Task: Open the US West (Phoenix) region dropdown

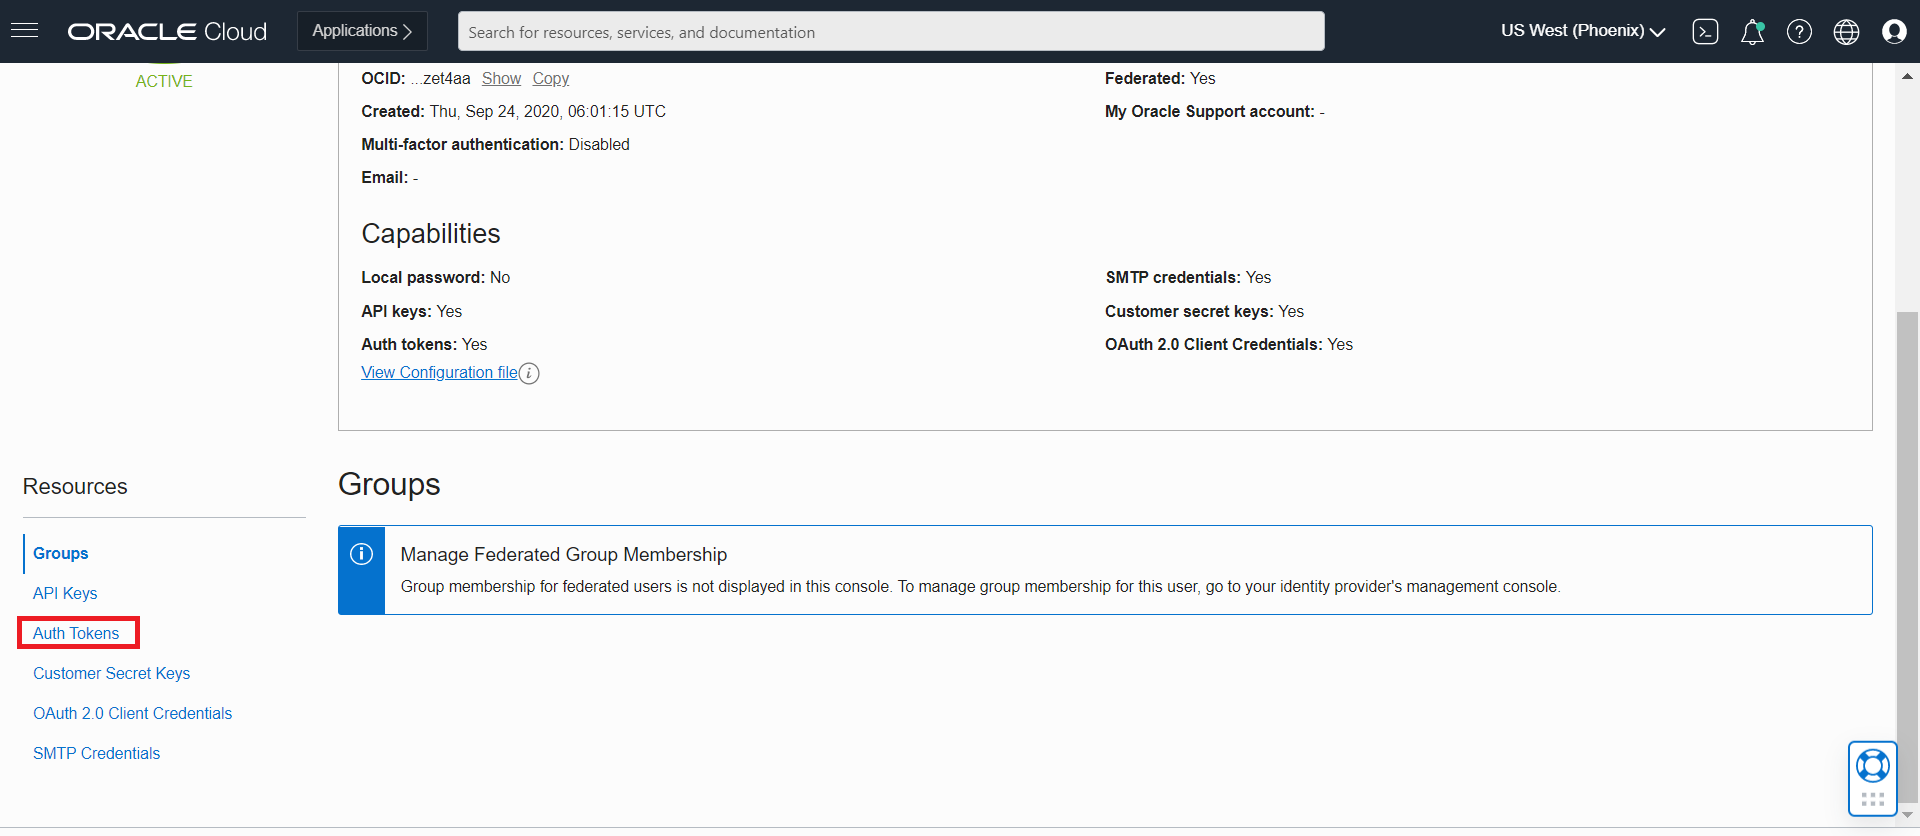Action: (x=1582, y=31)
